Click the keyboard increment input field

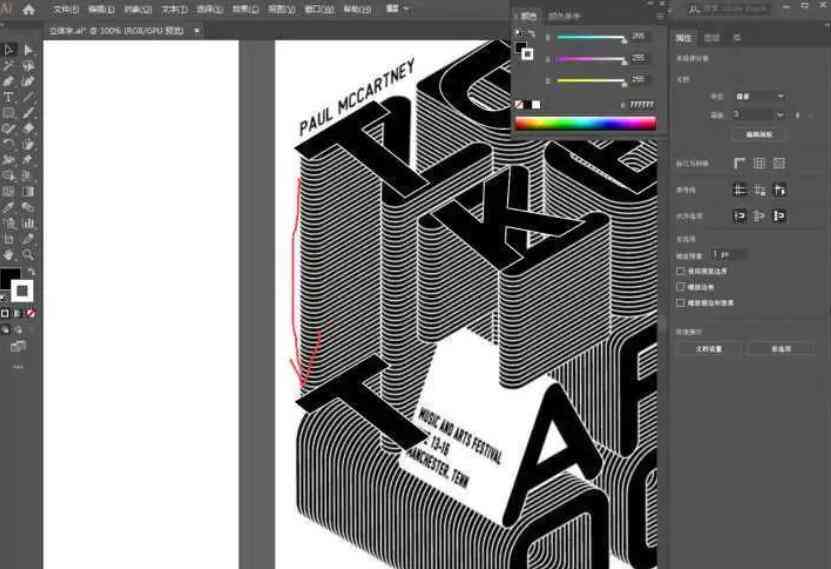click(728, 255)
